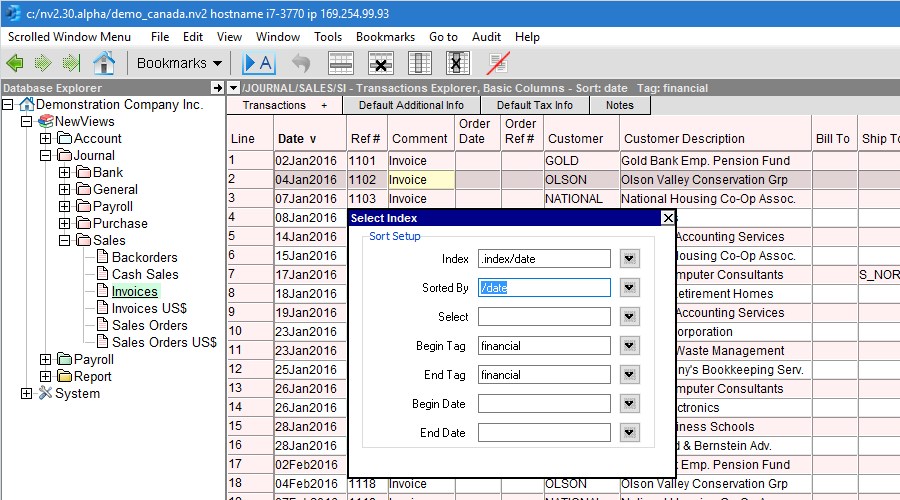Click the delete row toolbar icon

pyautogui.click(x=380, y=63)
